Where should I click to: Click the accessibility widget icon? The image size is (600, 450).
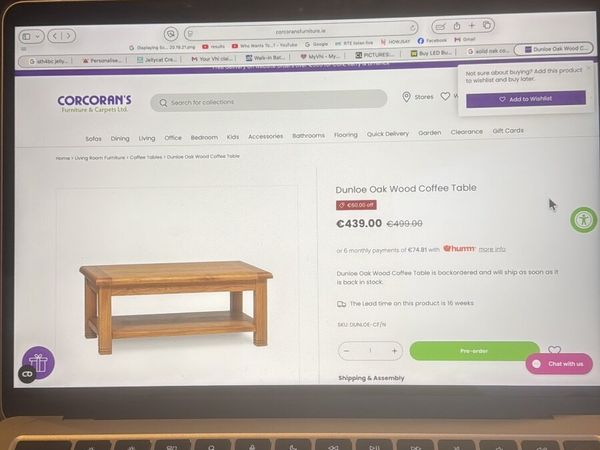[x=584, y=220]
